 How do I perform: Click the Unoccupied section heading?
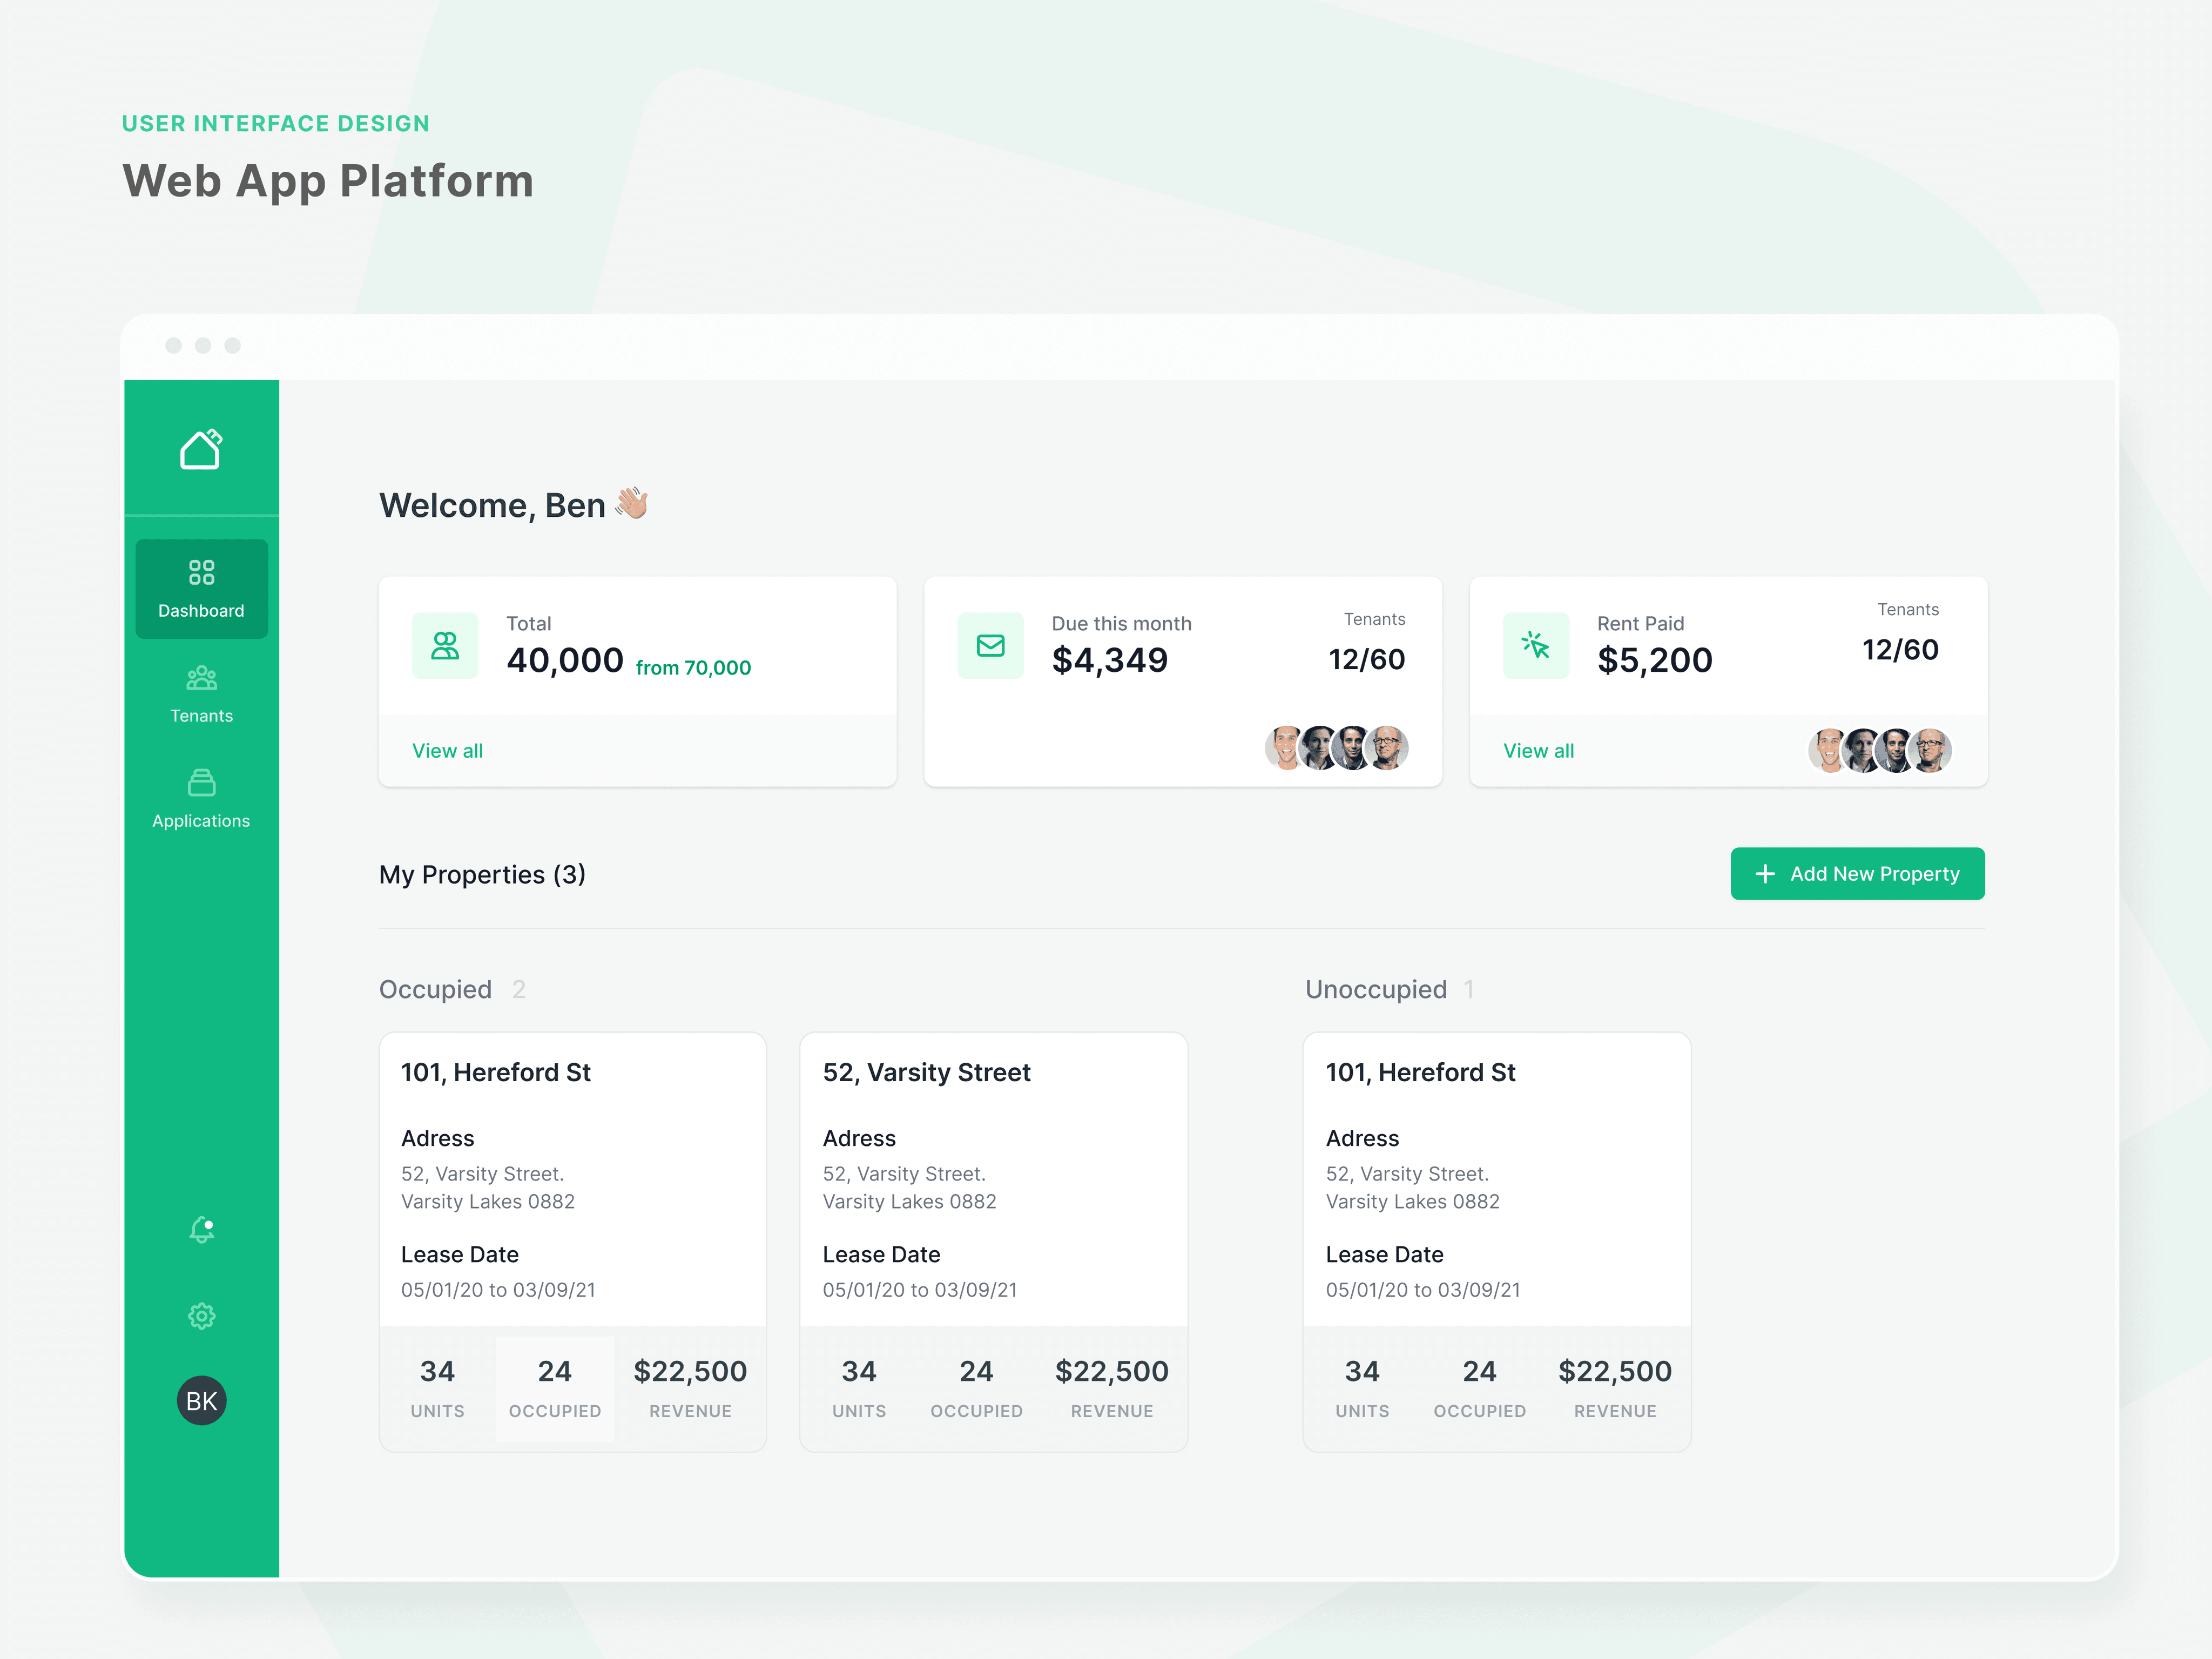click(1375, 989)
